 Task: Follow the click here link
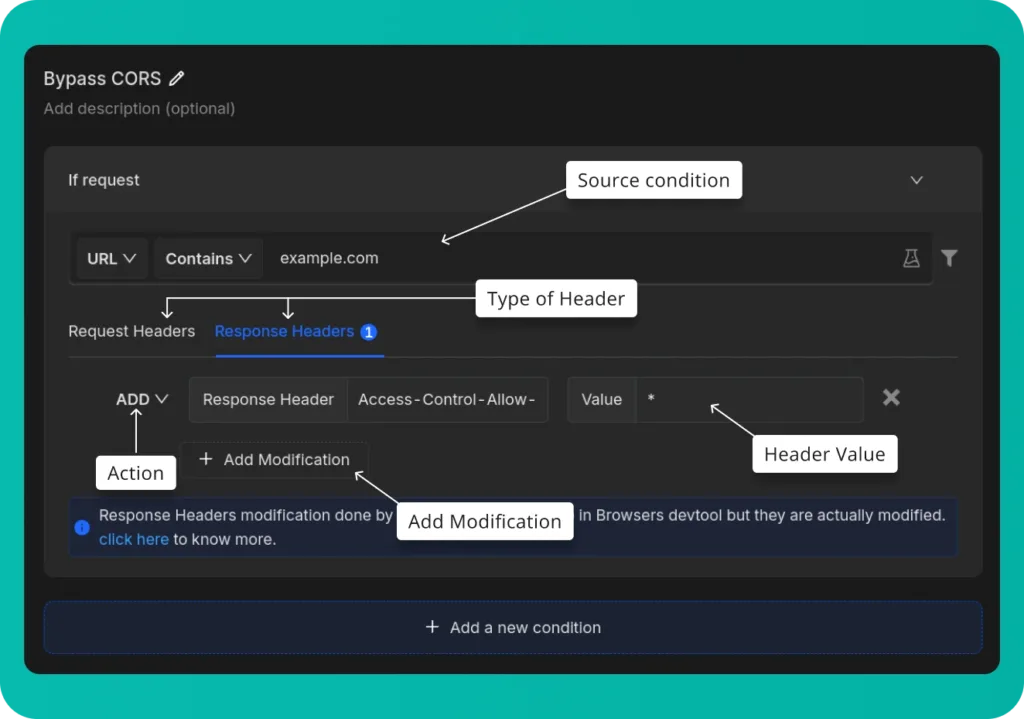coord(134,539)
